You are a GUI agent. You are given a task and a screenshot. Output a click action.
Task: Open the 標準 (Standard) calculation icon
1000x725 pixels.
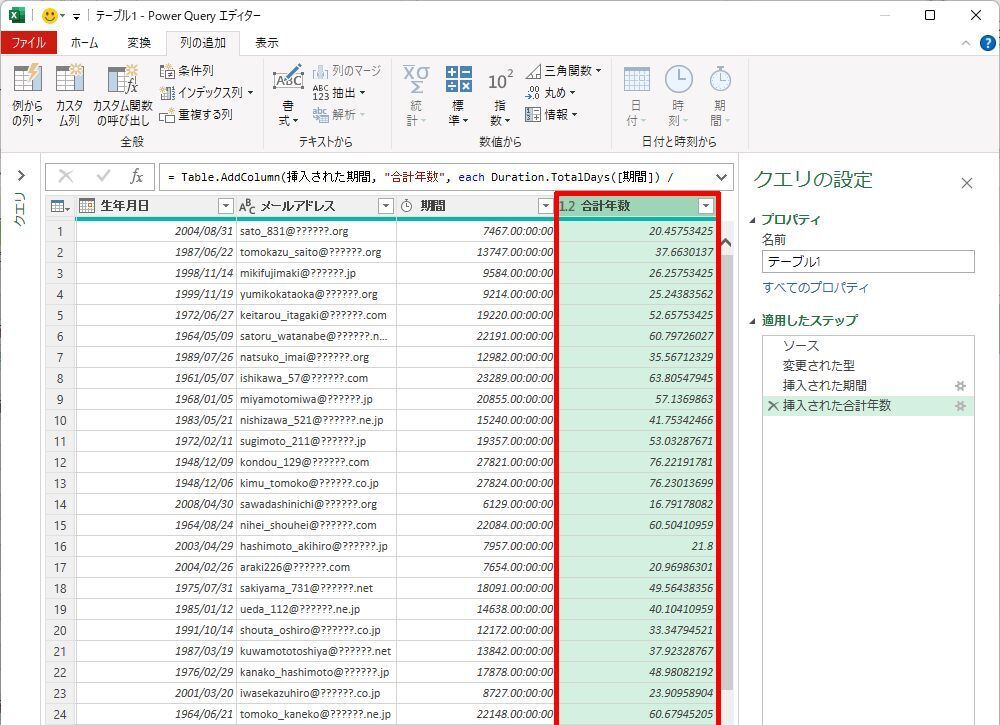pyautogui.click(x=459, y=80)
